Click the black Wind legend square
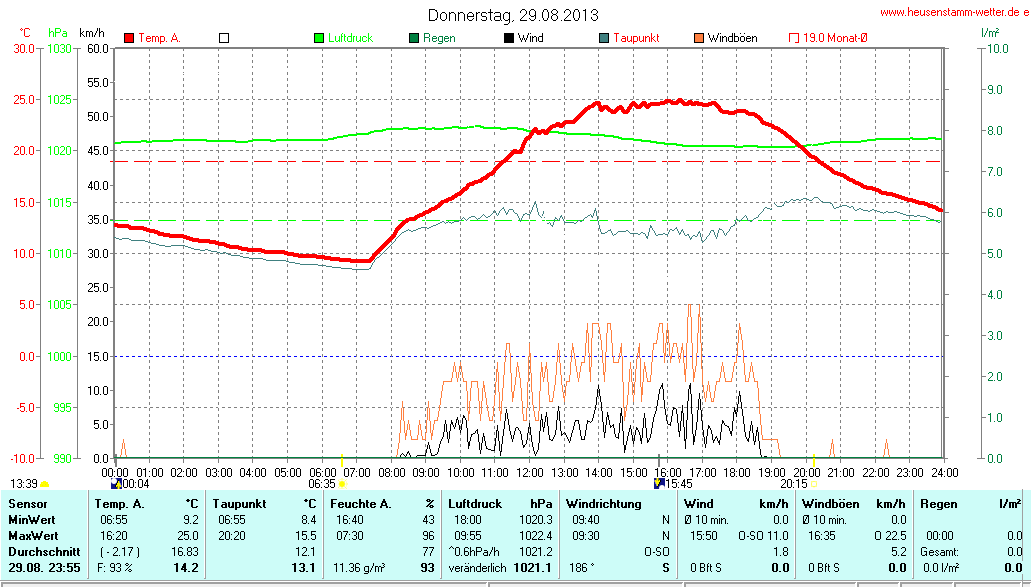 click(x=509, y=38)
